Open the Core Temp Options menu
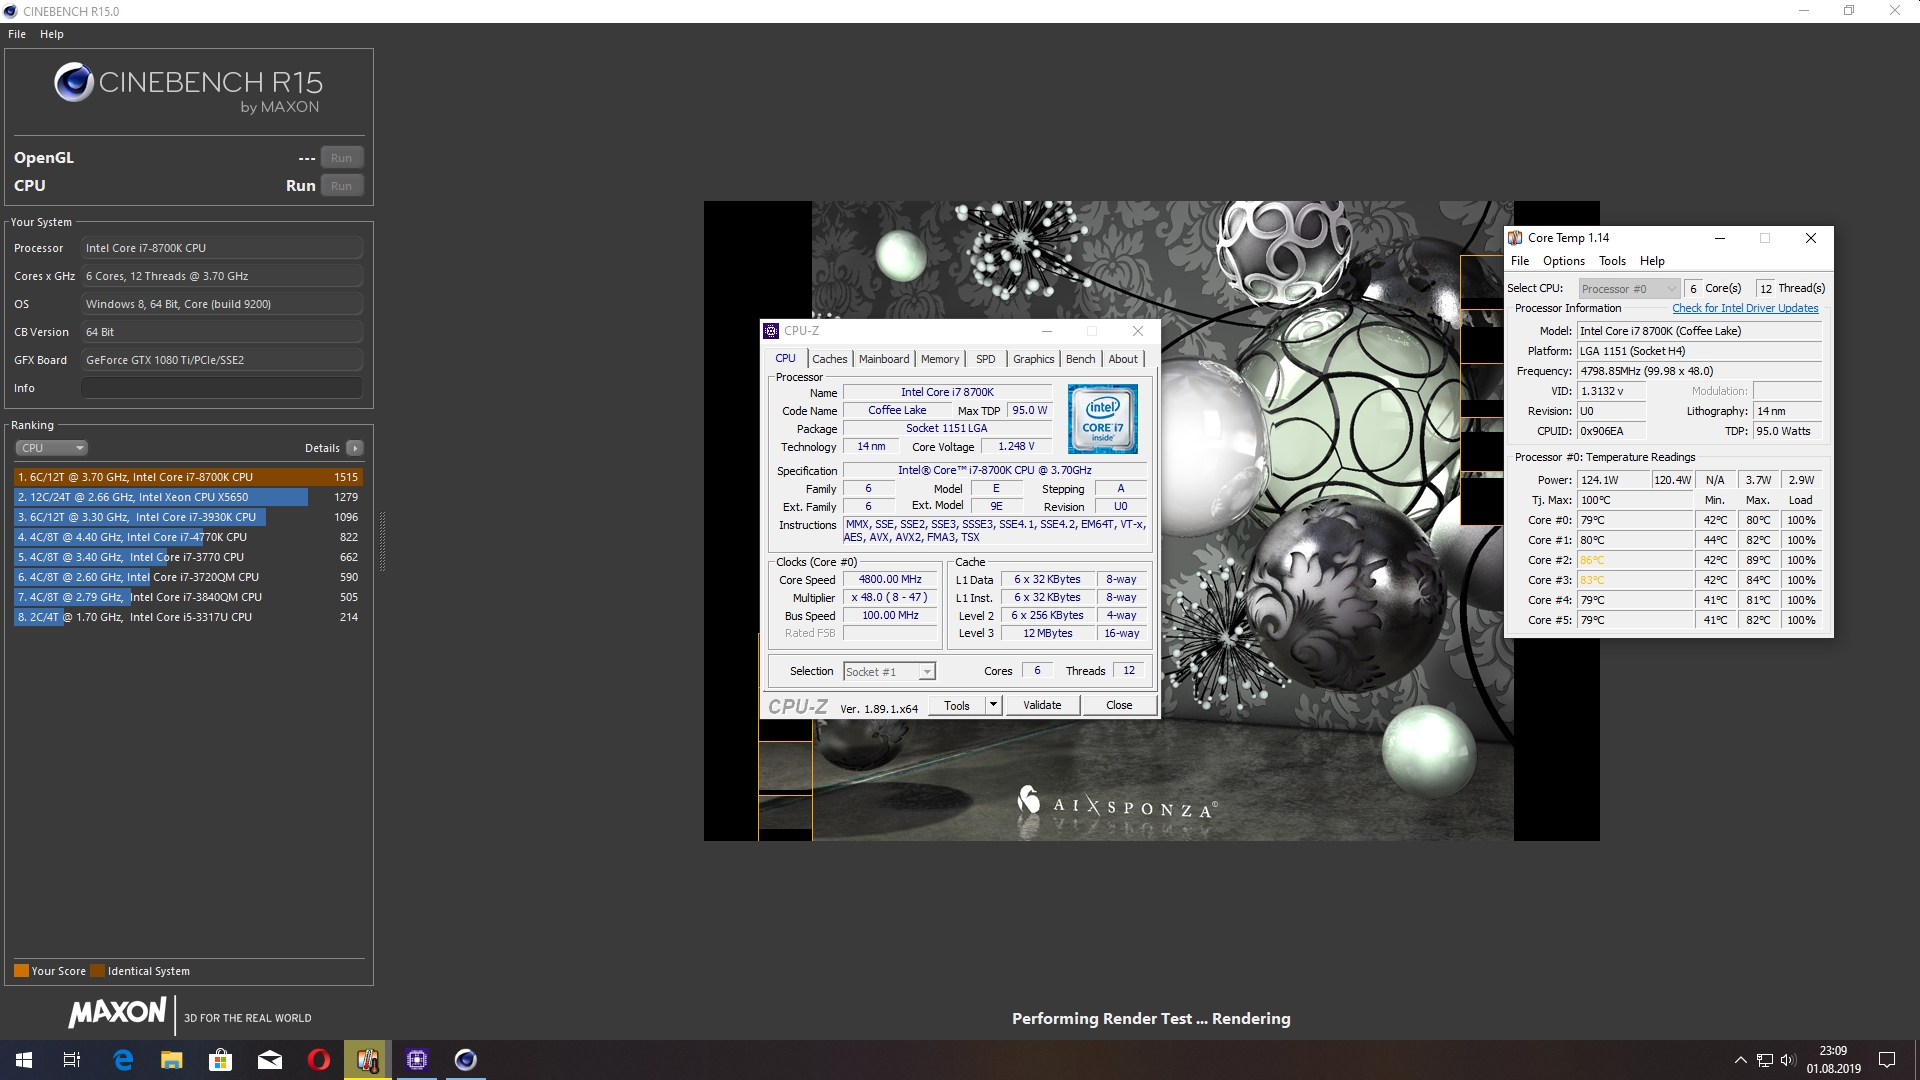This screenshot has width=1920, height=1080. click(1563, 261)
